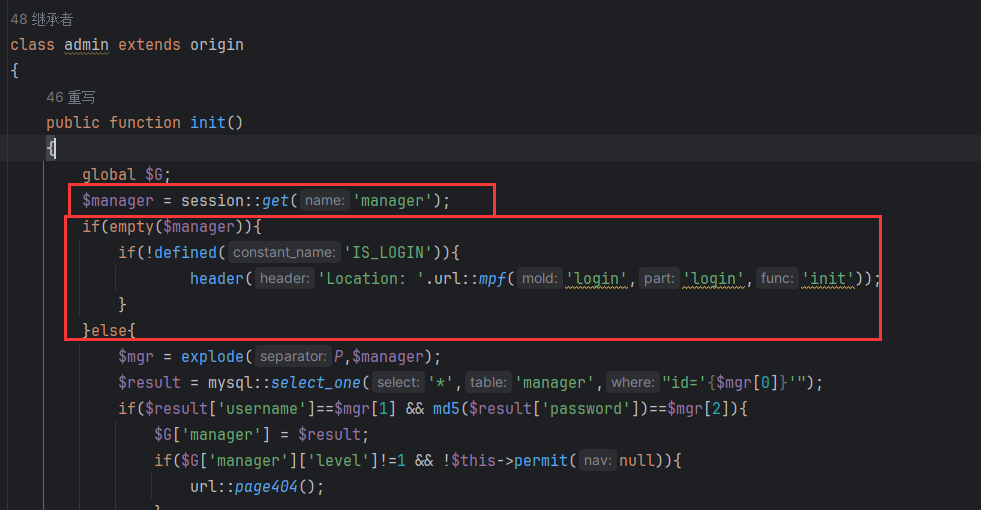981x510 pixels.
Task: Click the parent class origin
Action: click(216, 45)
